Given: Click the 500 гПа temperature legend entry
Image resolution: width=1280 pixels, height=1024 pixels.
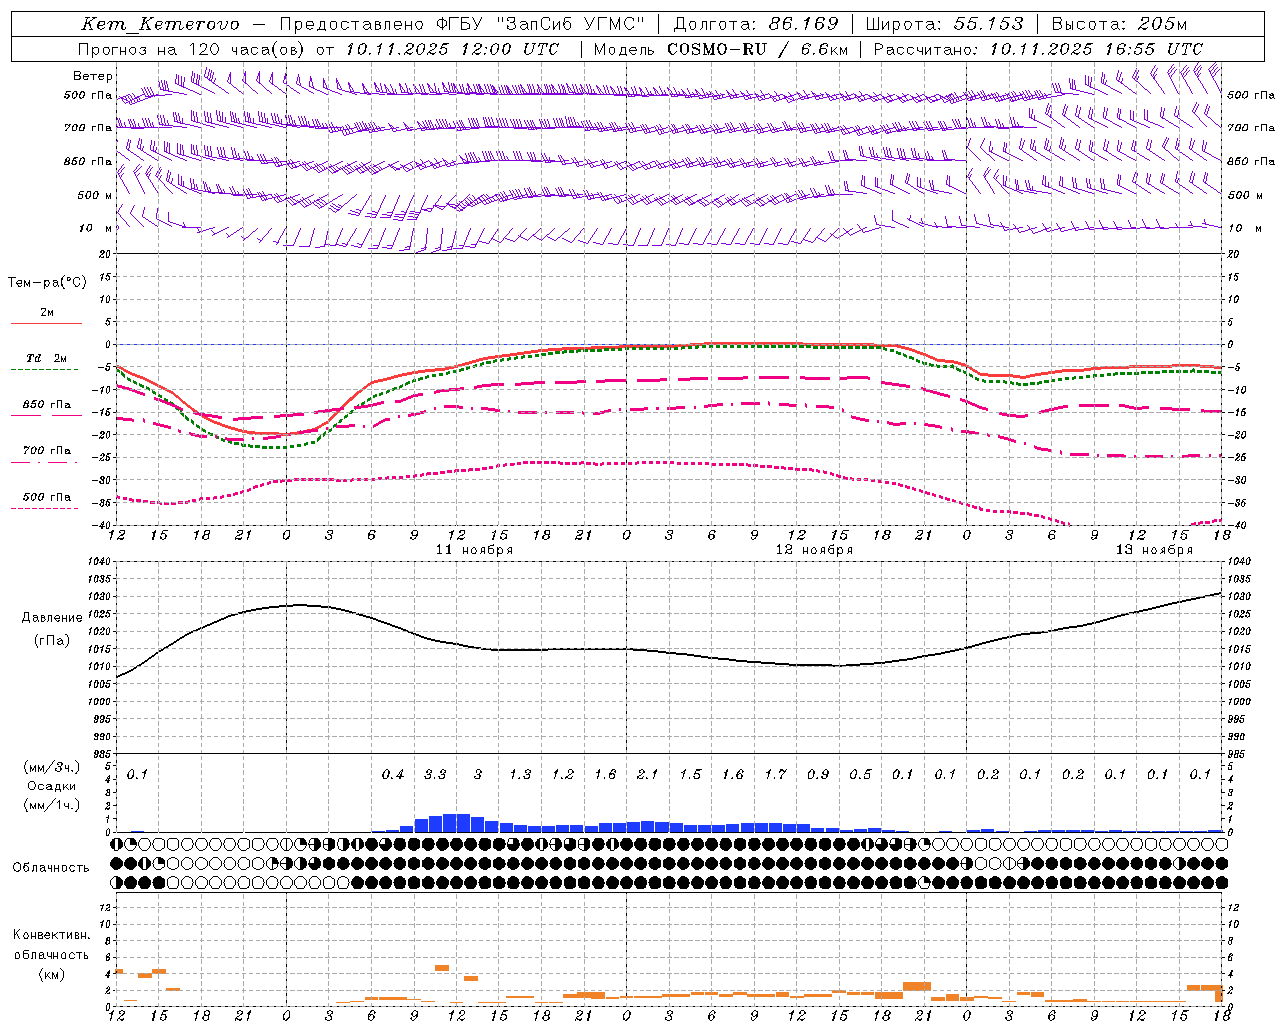Looking at the screenshot, I should [x=47, y=497].
